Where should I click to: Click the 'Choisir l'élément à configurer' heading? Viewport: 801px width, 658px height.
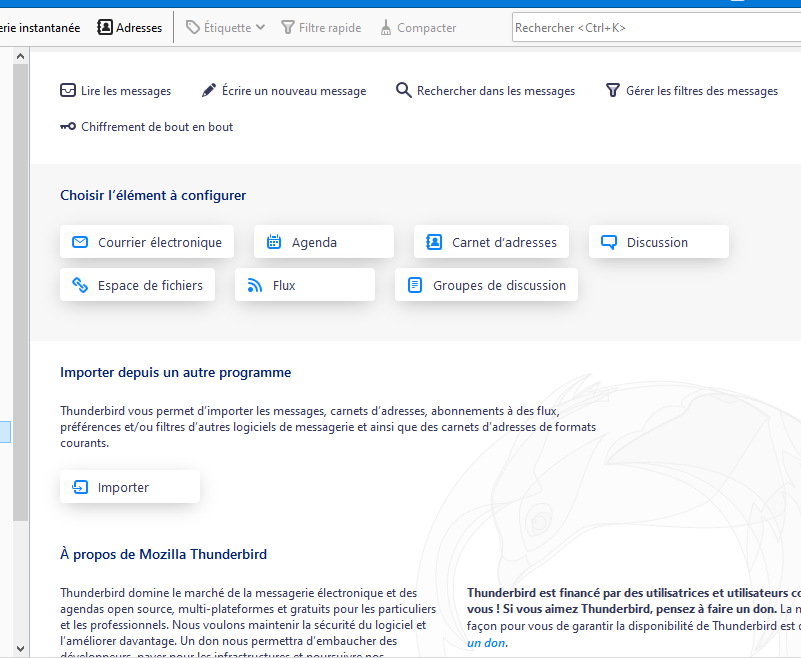click(153, 195)
